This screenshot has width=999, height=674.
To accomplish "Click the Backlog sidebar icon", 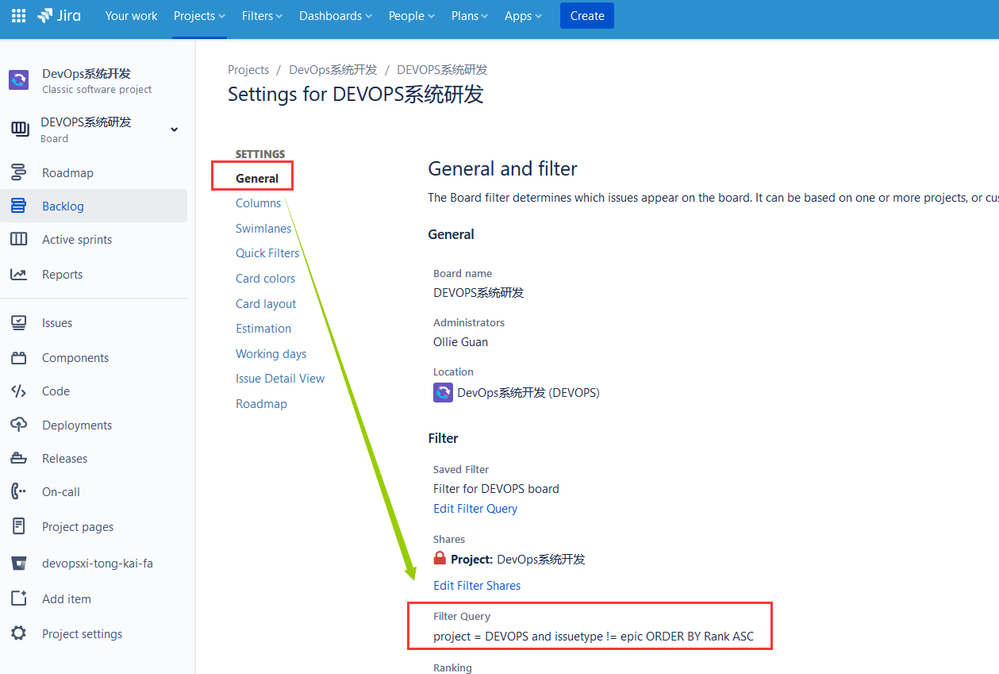I will click(x=18, y=205).
